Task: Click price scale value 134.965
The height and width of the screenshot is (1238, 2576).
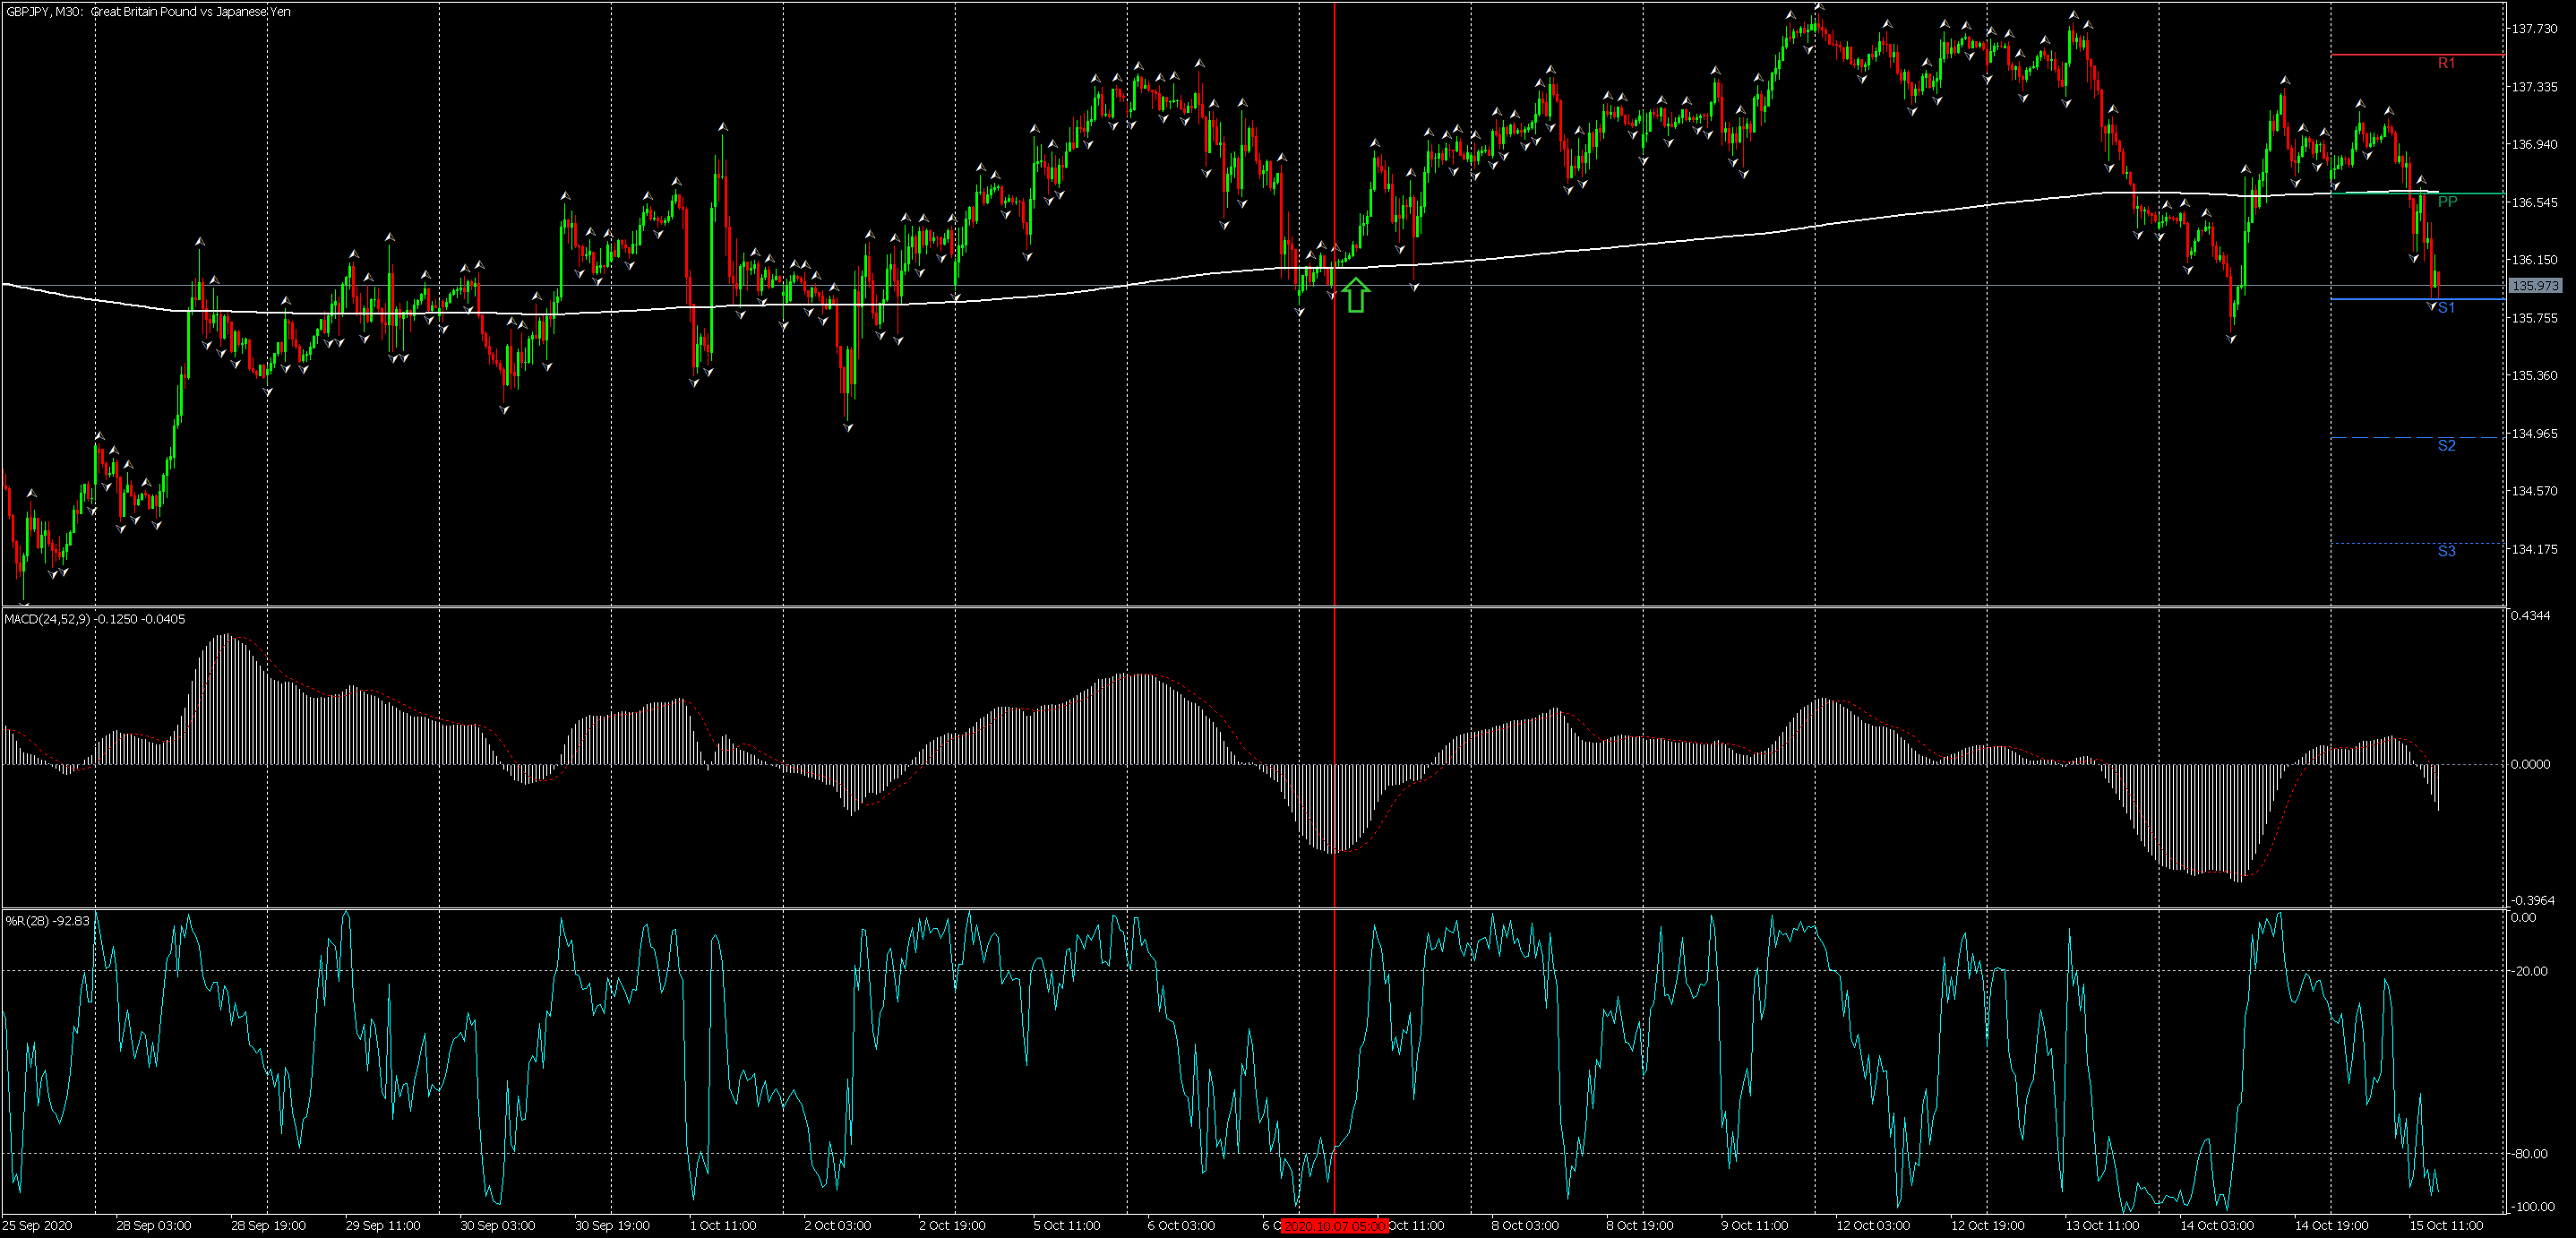Action: pos(2535,434)
